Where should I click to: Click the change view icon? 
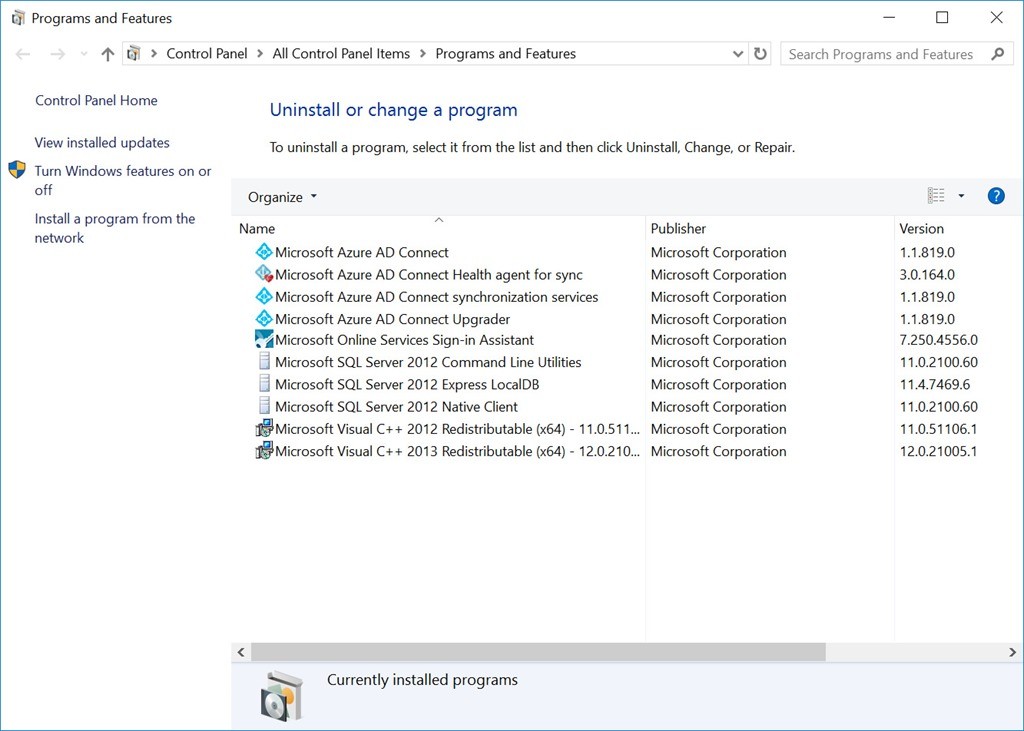(x=936, y=195)
